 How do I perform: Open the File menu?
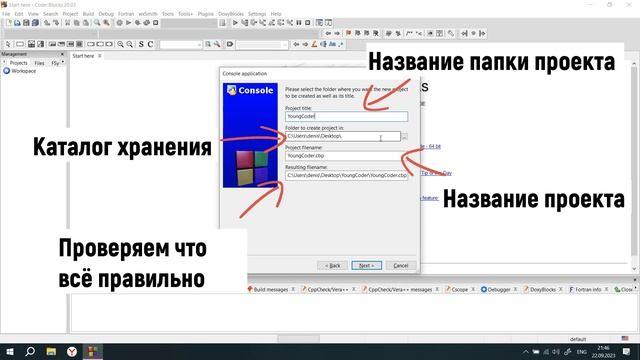(x=6, y=14)
